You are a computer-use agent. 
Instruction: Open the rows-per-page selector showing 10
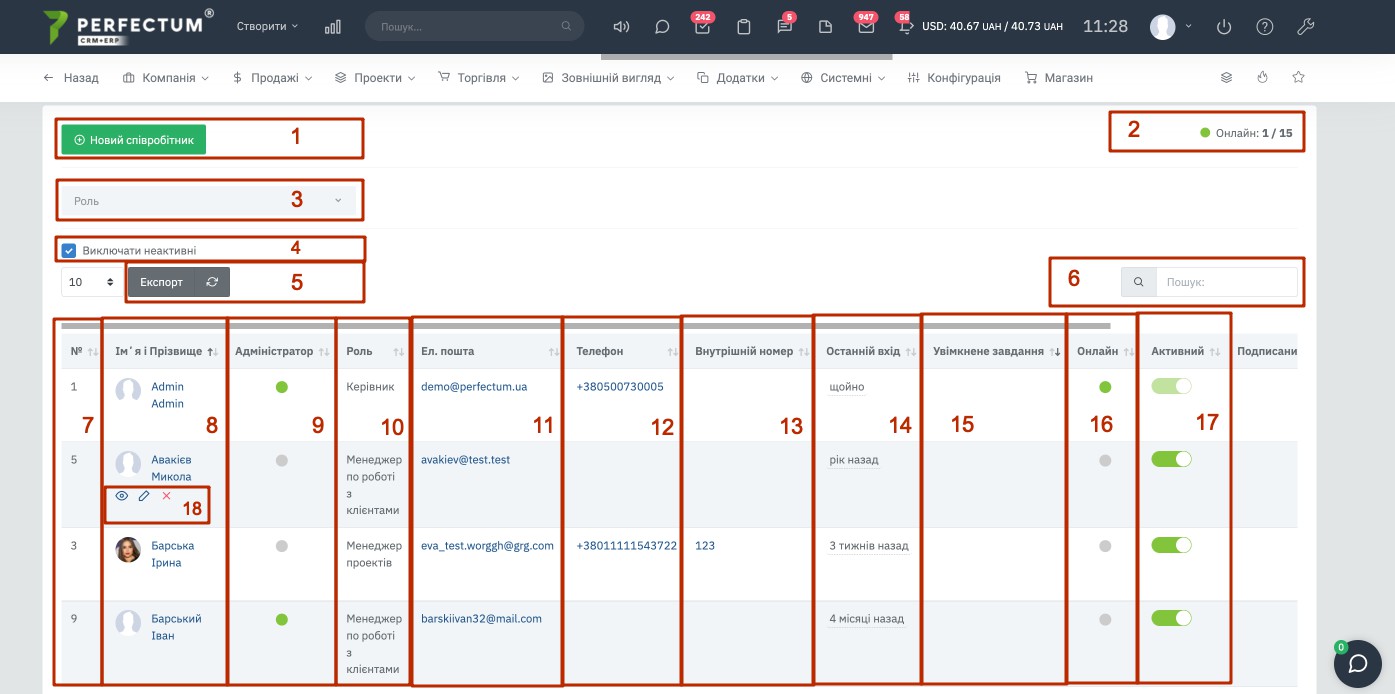click(90, 283)
